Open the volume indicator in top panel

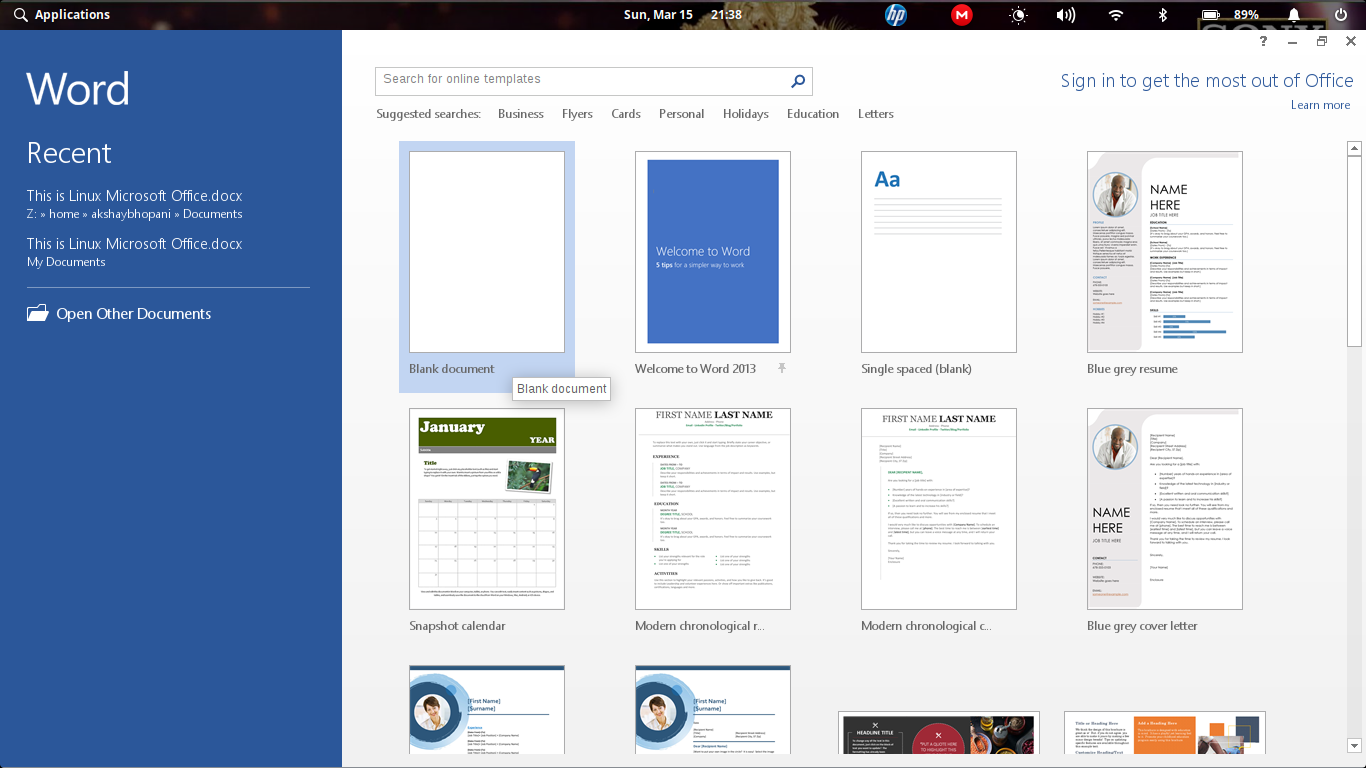(x=1066, y=15)
